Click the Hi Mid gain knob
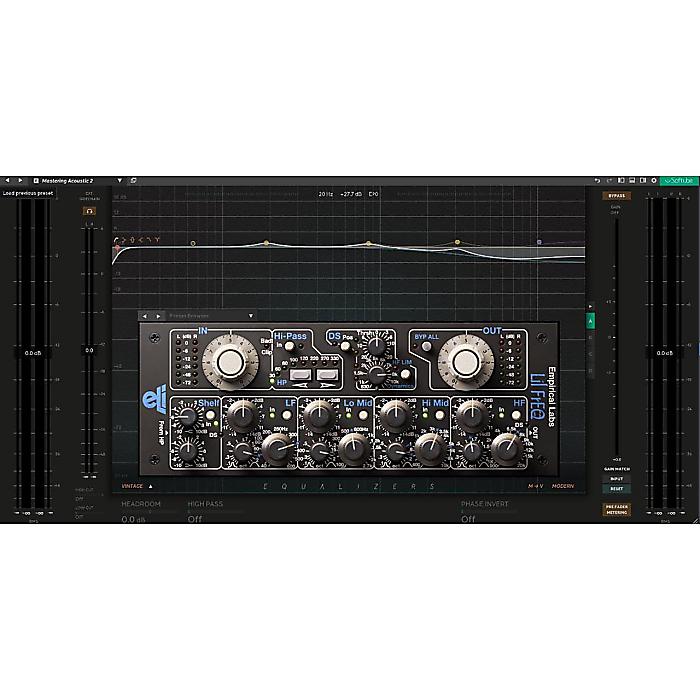The height and width of the screenshot is (700, 700). coord(395,416)
